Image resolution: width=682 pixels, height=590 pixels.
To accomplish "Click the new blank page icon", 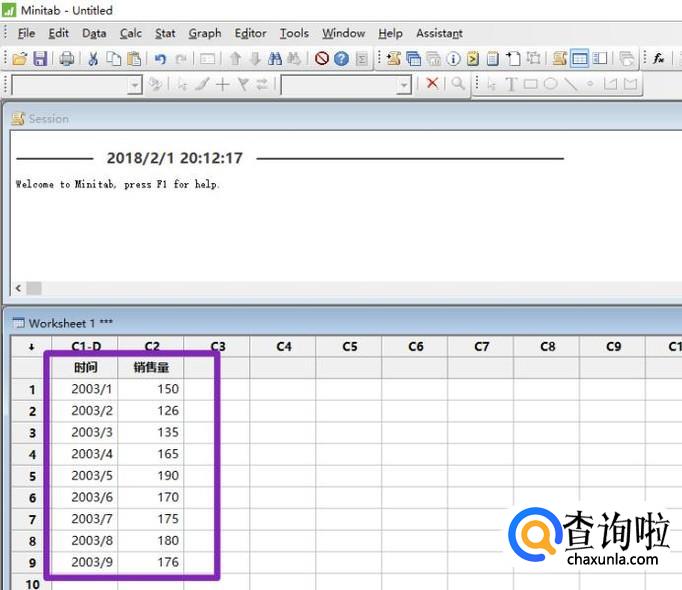I will click(x=513, y=58).
